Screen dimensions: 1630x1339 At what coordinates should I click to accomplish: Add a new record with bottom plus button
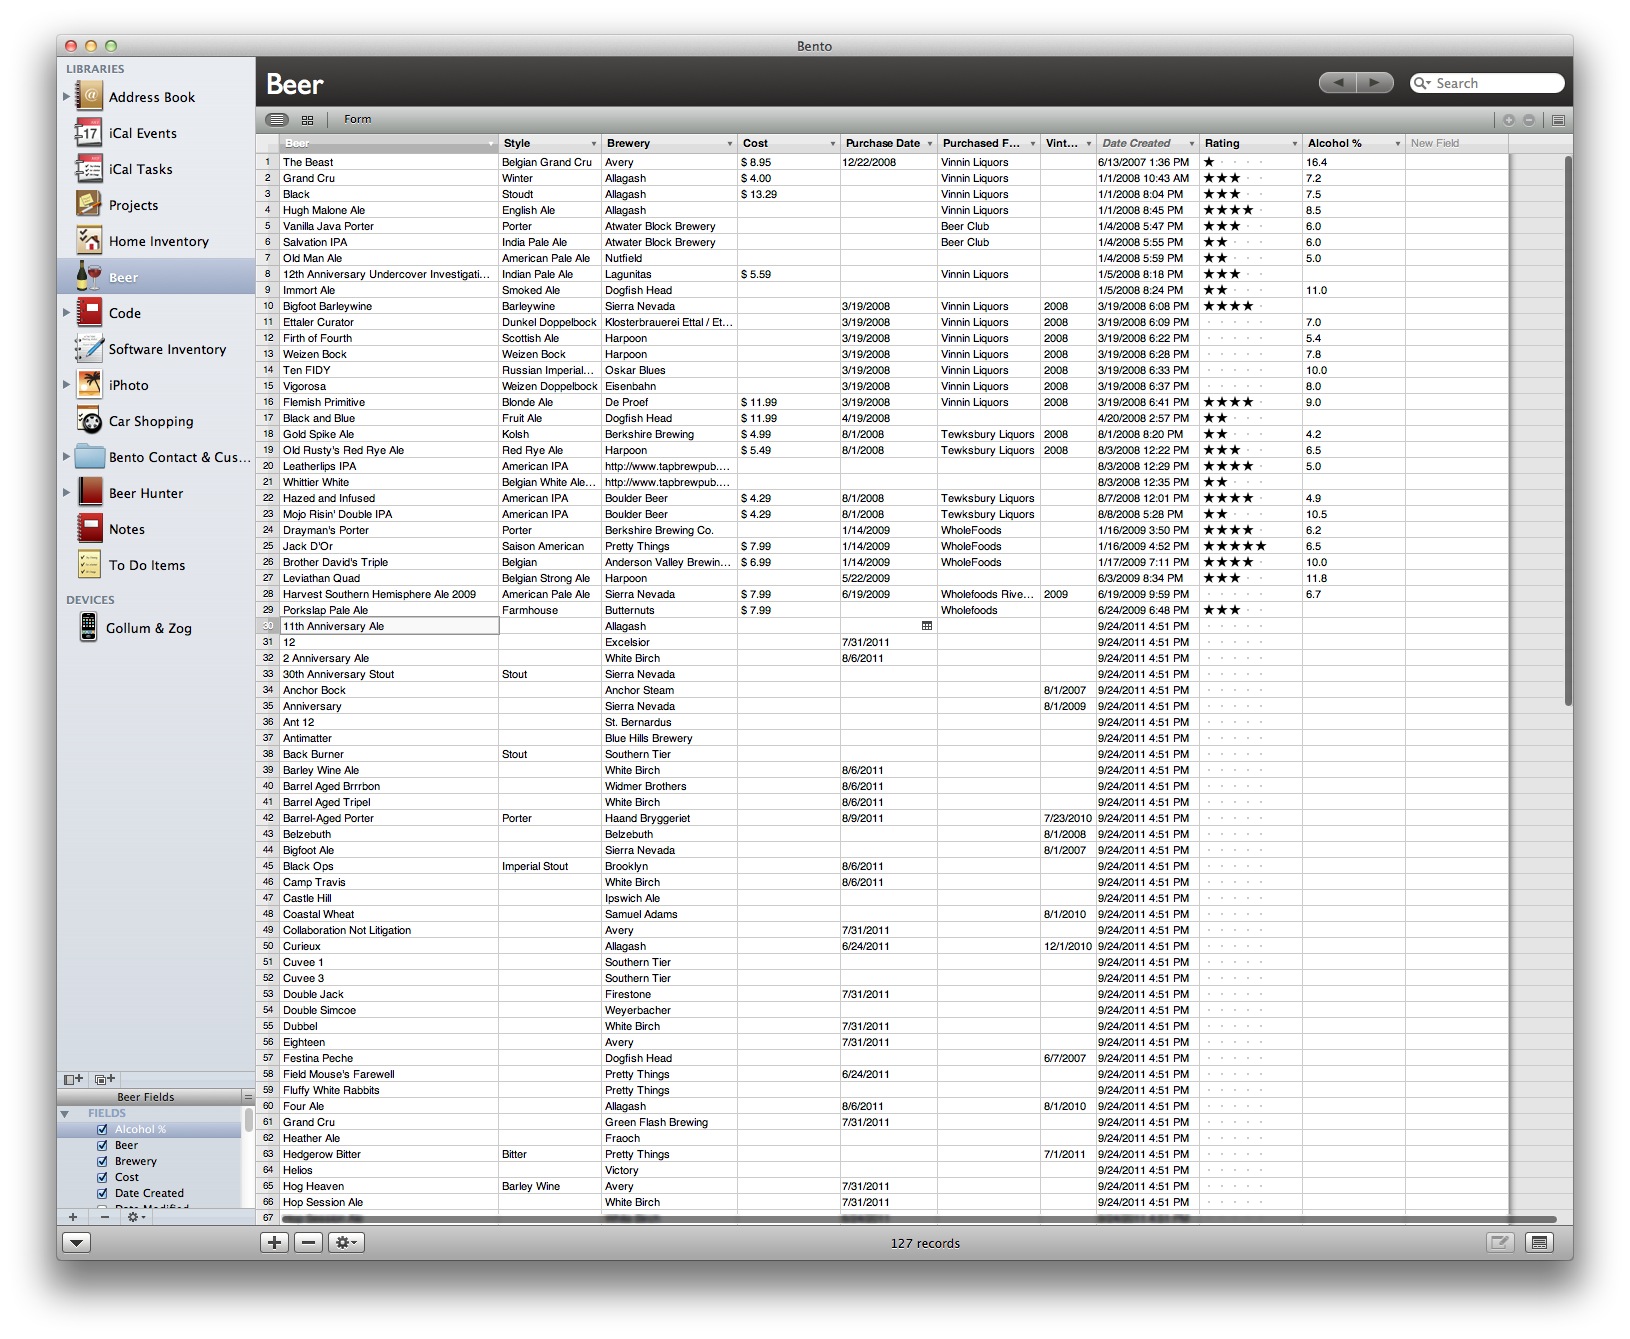[274, 1242]
